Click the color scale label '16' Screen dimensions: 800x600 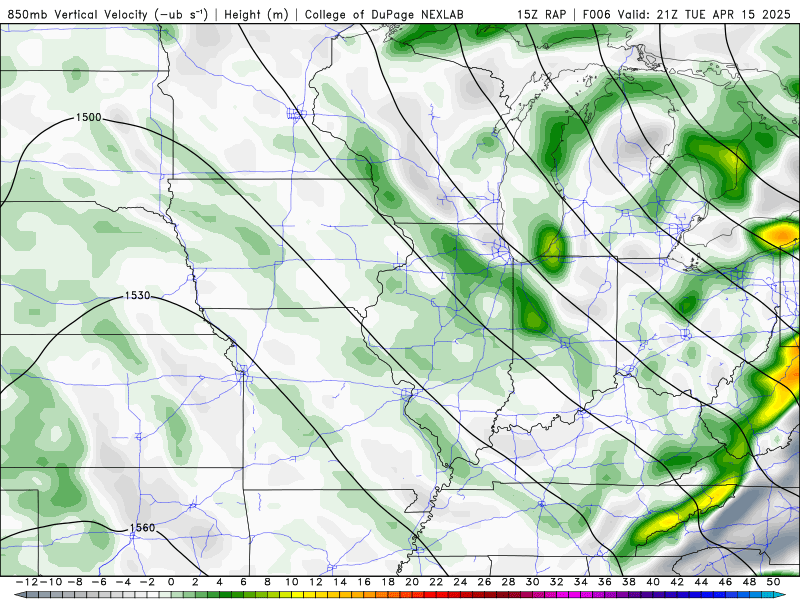tap(364, 582)
